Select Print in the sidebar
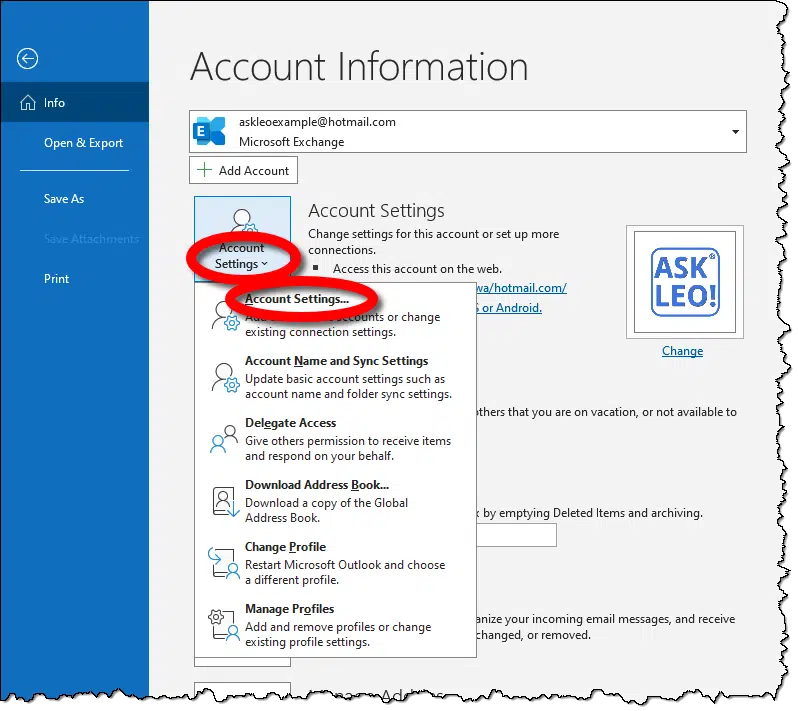This screenshot has height=711, width=798. coord(56,279)
